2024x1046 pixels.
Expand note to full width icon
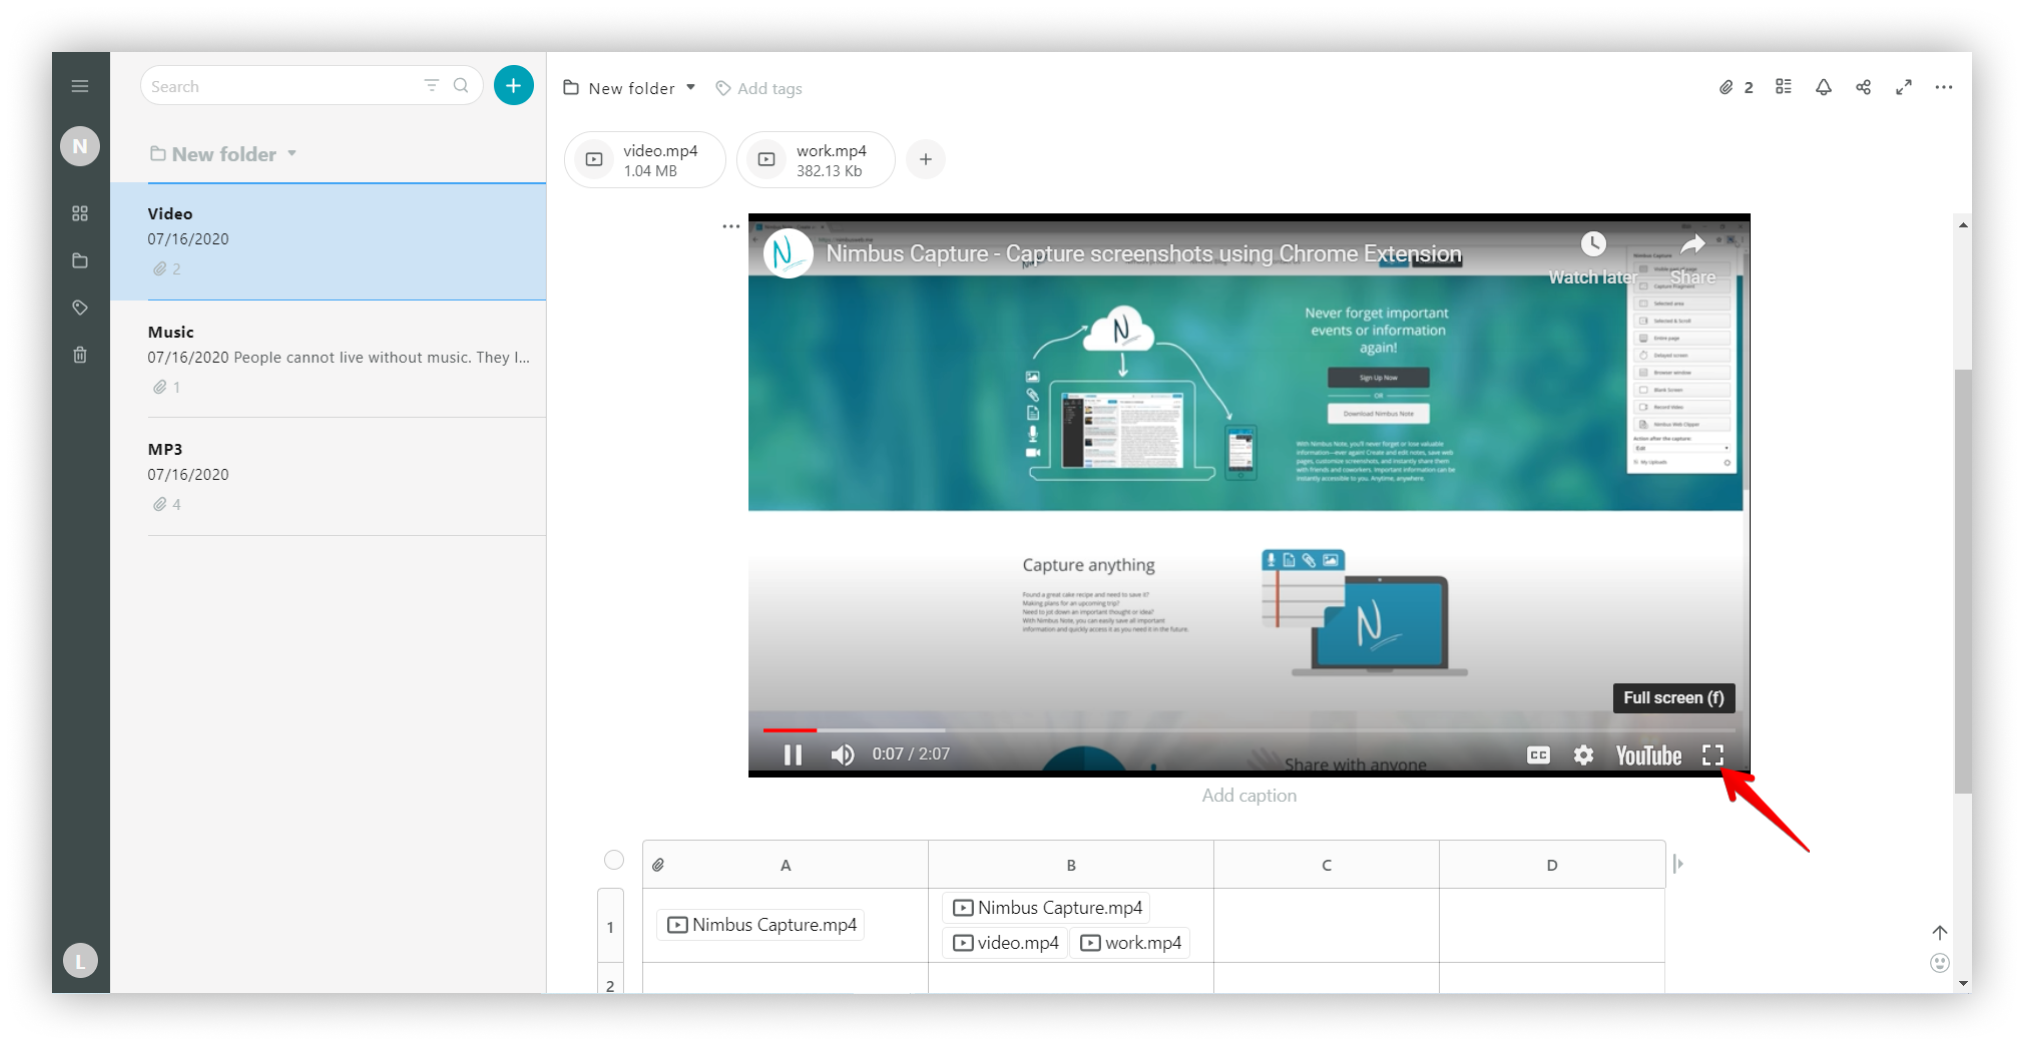(x=1904, y=87)
